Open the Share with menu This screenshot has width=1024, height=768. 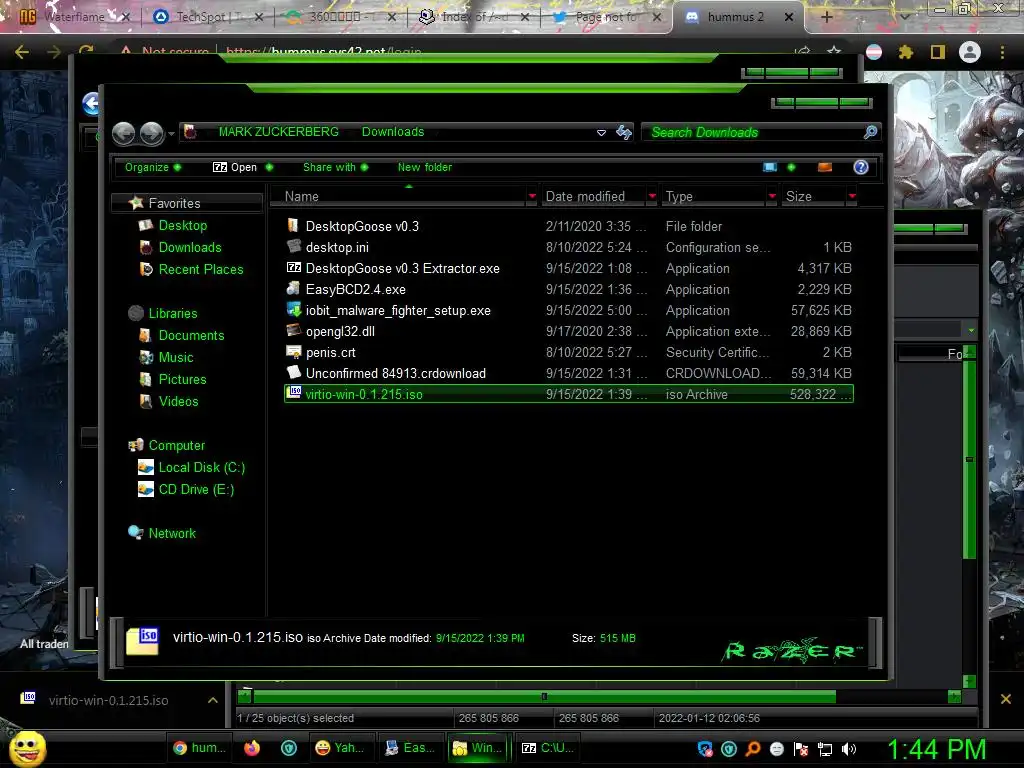(x=336, y=167)
